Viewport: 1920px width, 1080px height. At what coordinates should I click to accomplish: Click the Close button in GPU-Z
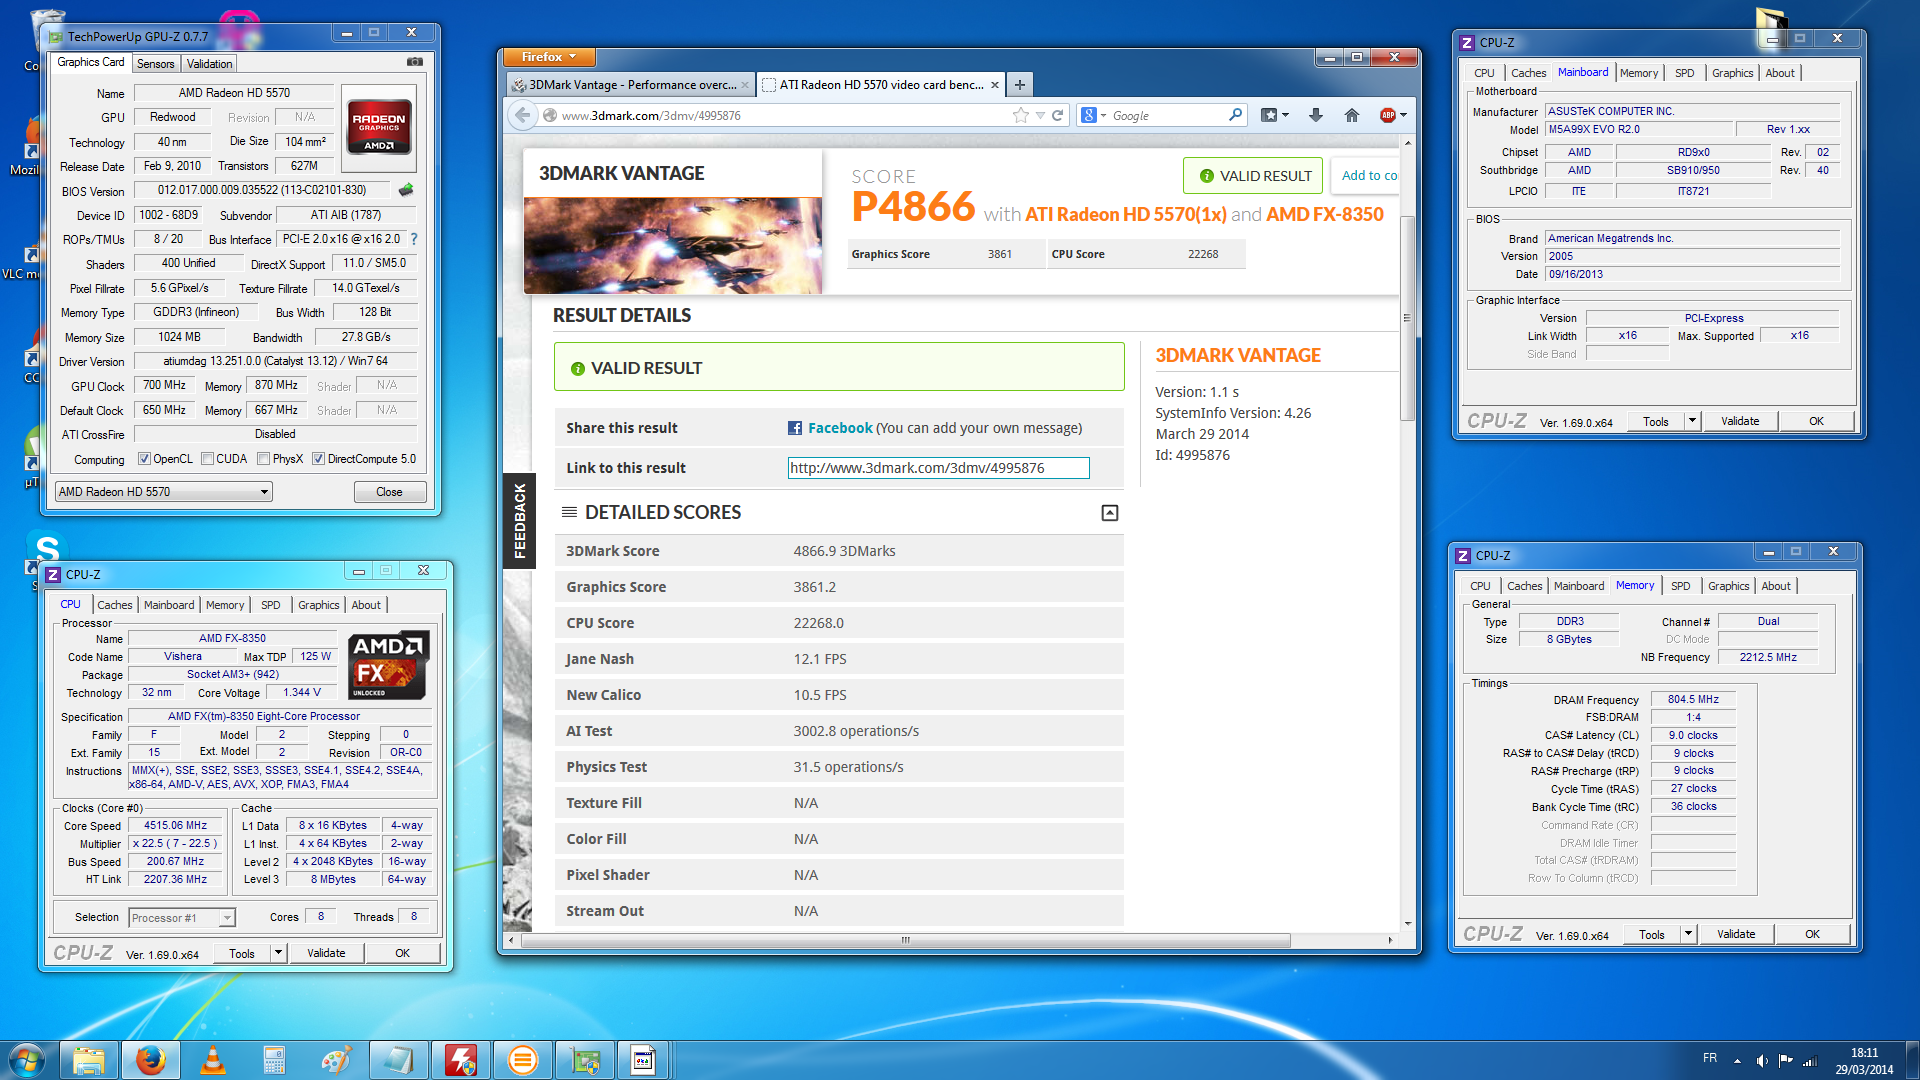[x=390, y=492]
